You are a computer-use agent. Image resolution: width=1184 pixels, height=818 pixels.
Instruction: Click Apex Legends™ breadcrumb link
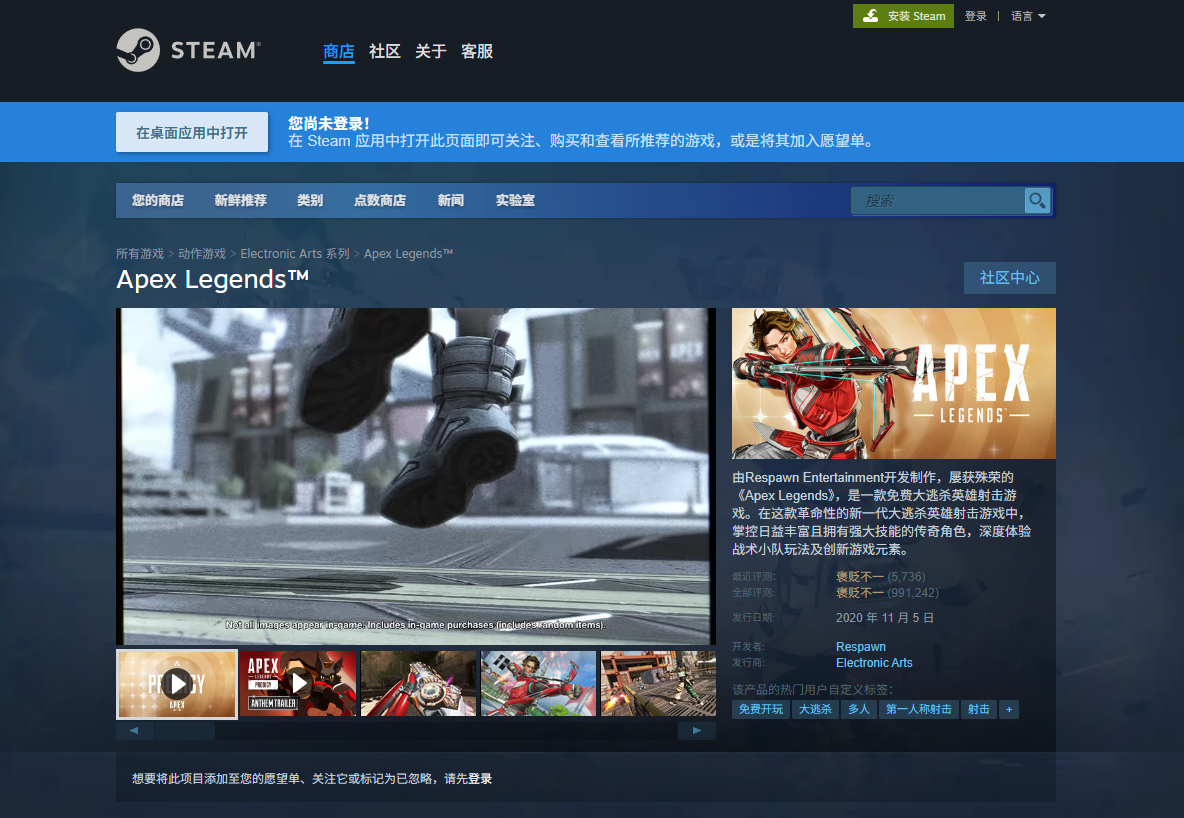click(409, 254)
